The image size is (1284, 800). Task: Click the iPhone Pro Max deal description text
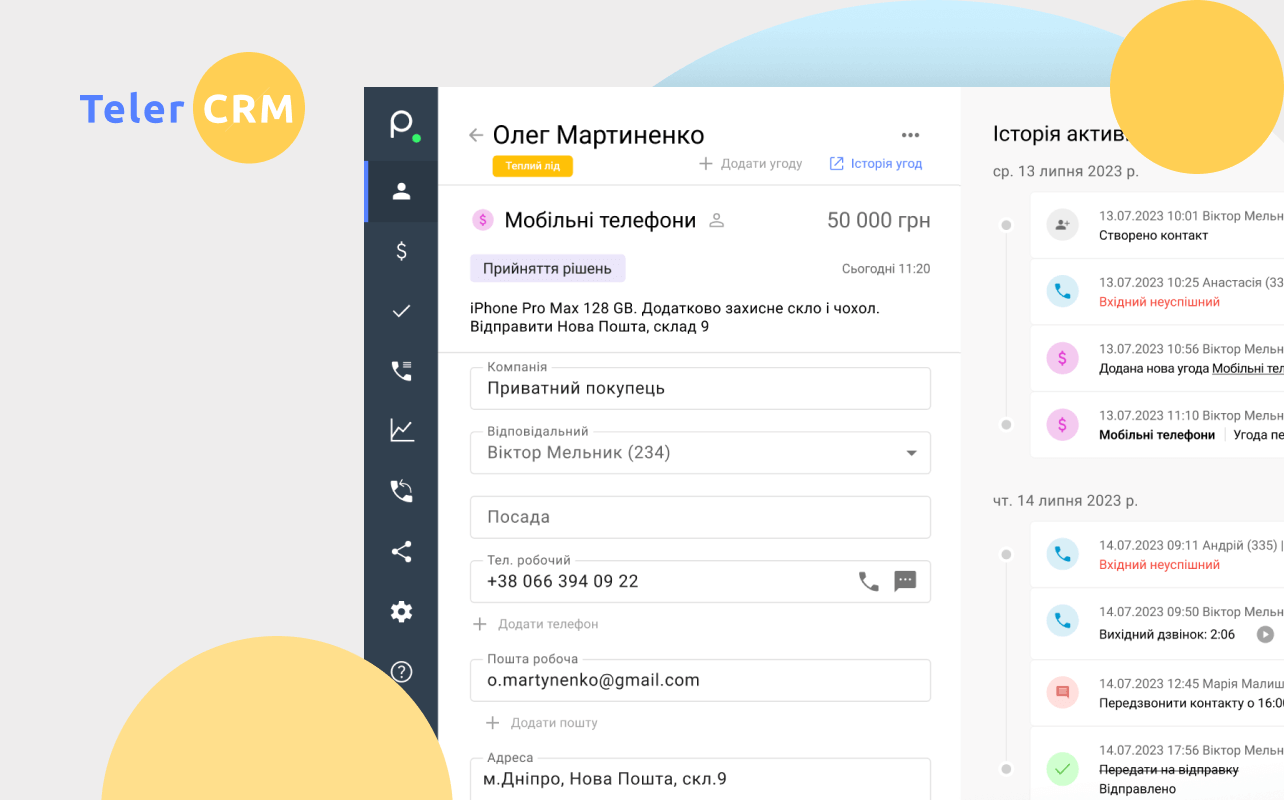675,317
